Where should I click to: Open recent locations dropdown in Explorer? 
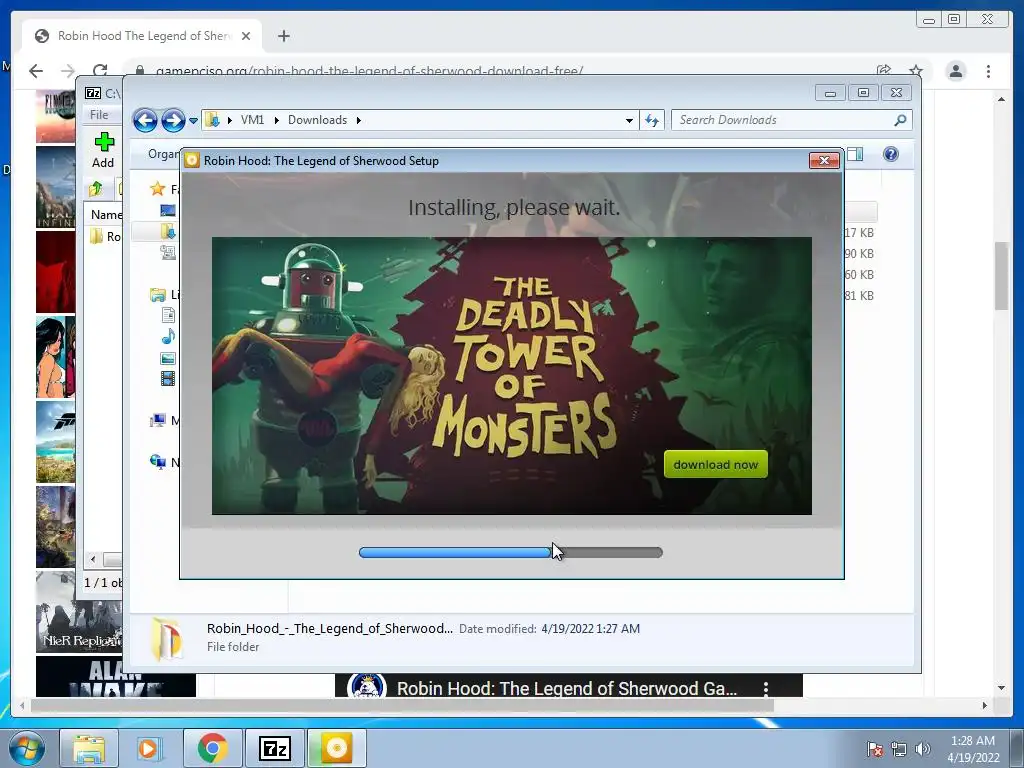193,121
